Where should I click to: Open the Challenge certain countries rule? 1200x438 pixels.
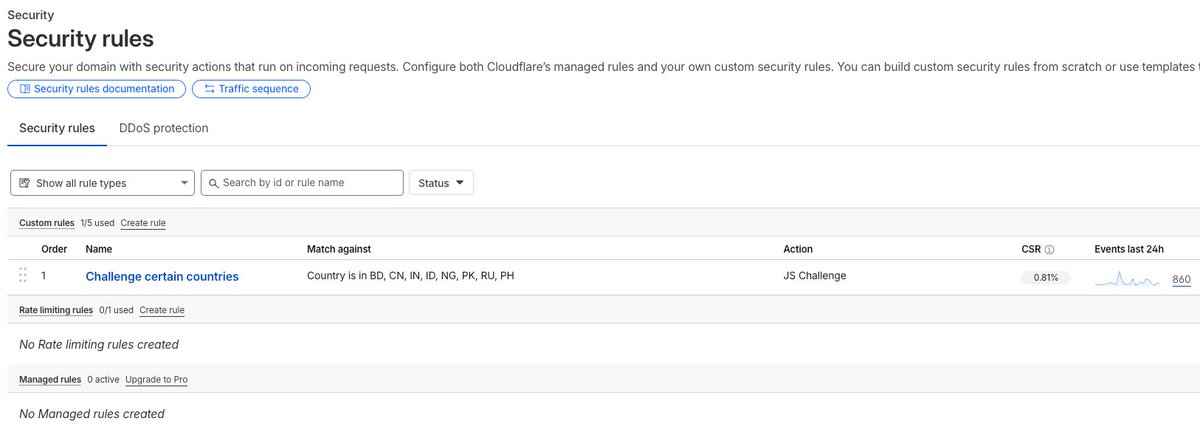[x=162, y=276]
